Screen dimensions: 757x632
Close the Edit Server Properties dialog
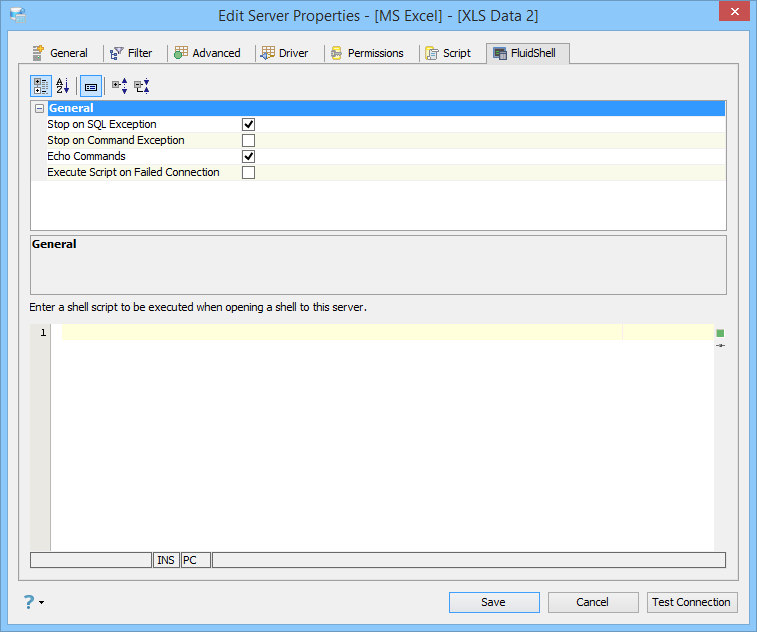point(734,12)
